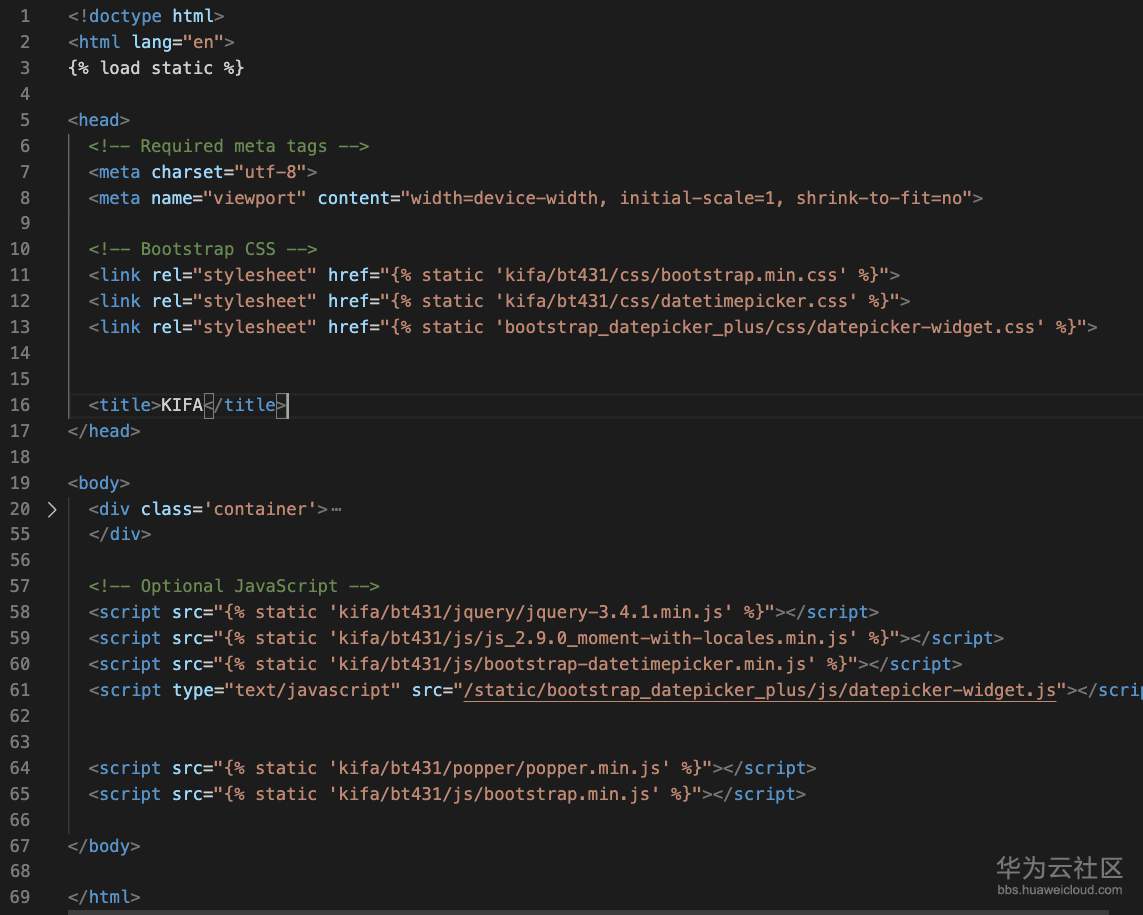
Task: Click line number 1 in the gutter
Action: point(25,17)
